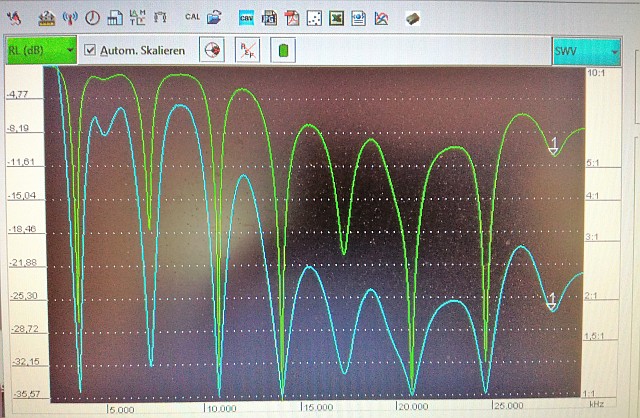Image resolution: width=640 pixels, height=418 pixels.
Task: Export to Excel spreadsheet icon
Action: [337, 17]
